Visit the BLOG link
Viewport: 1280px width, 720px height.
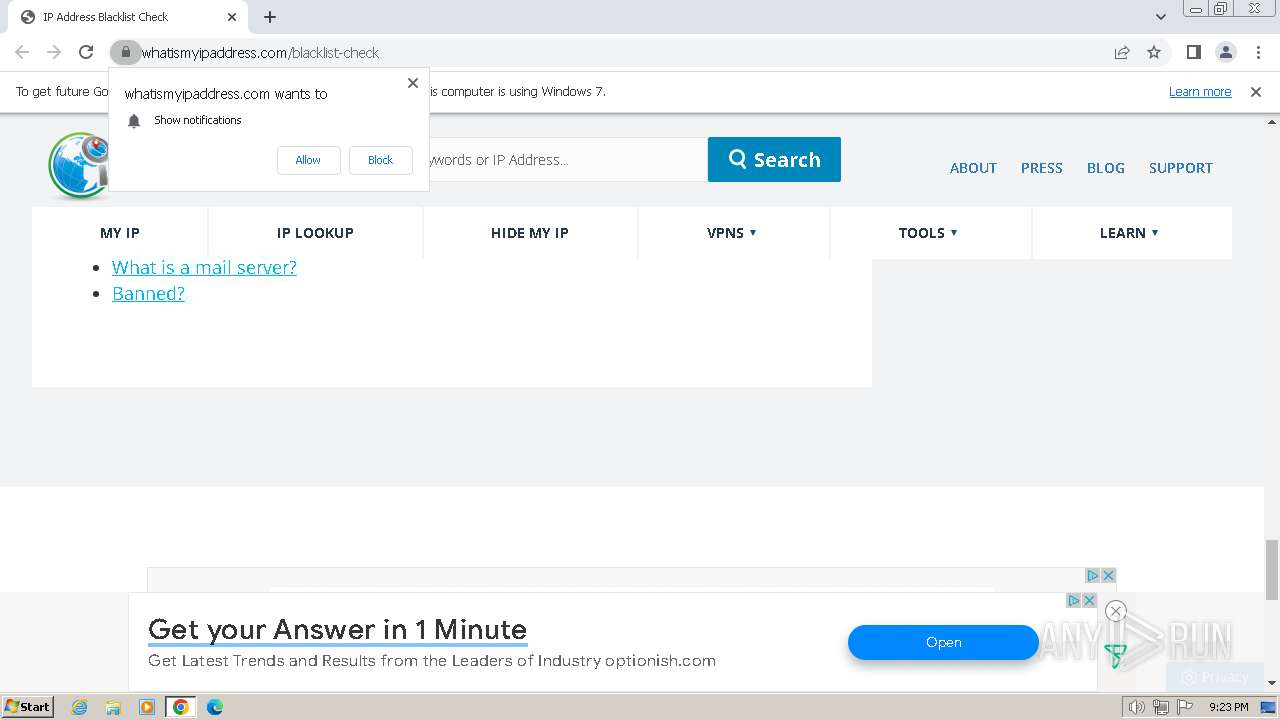1106,168
